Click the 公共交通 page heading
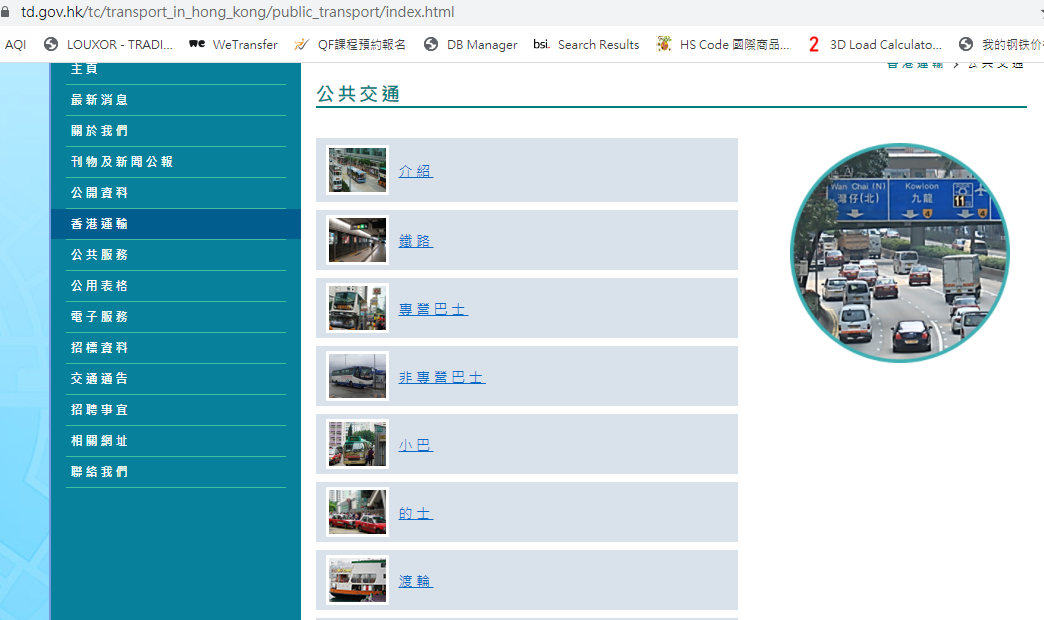This screenshot has height=620, width=1044. pyautogui.click(x=358, y=94)
